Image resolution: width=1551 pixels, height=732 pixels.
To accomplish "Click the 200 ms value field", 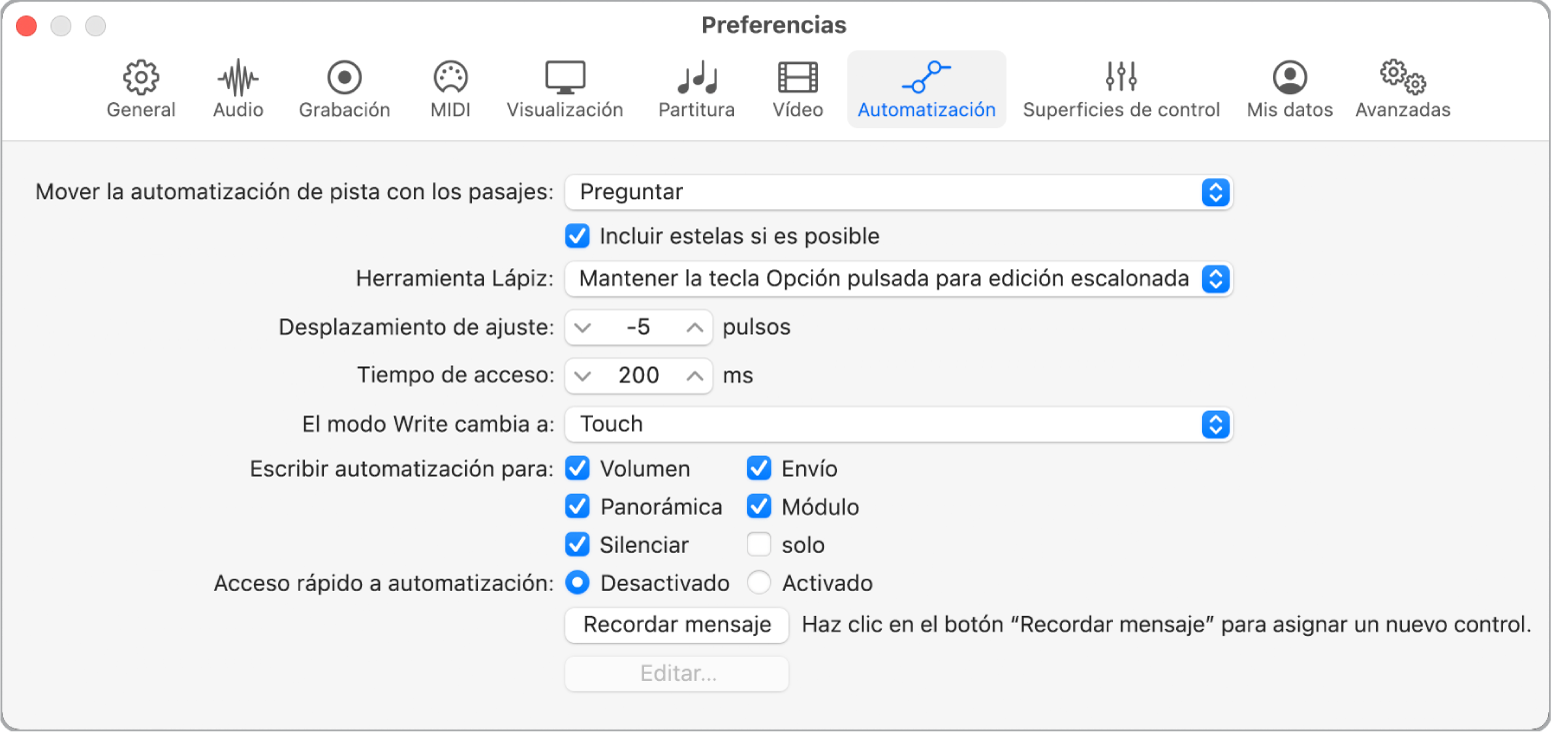I will (638, 376).
